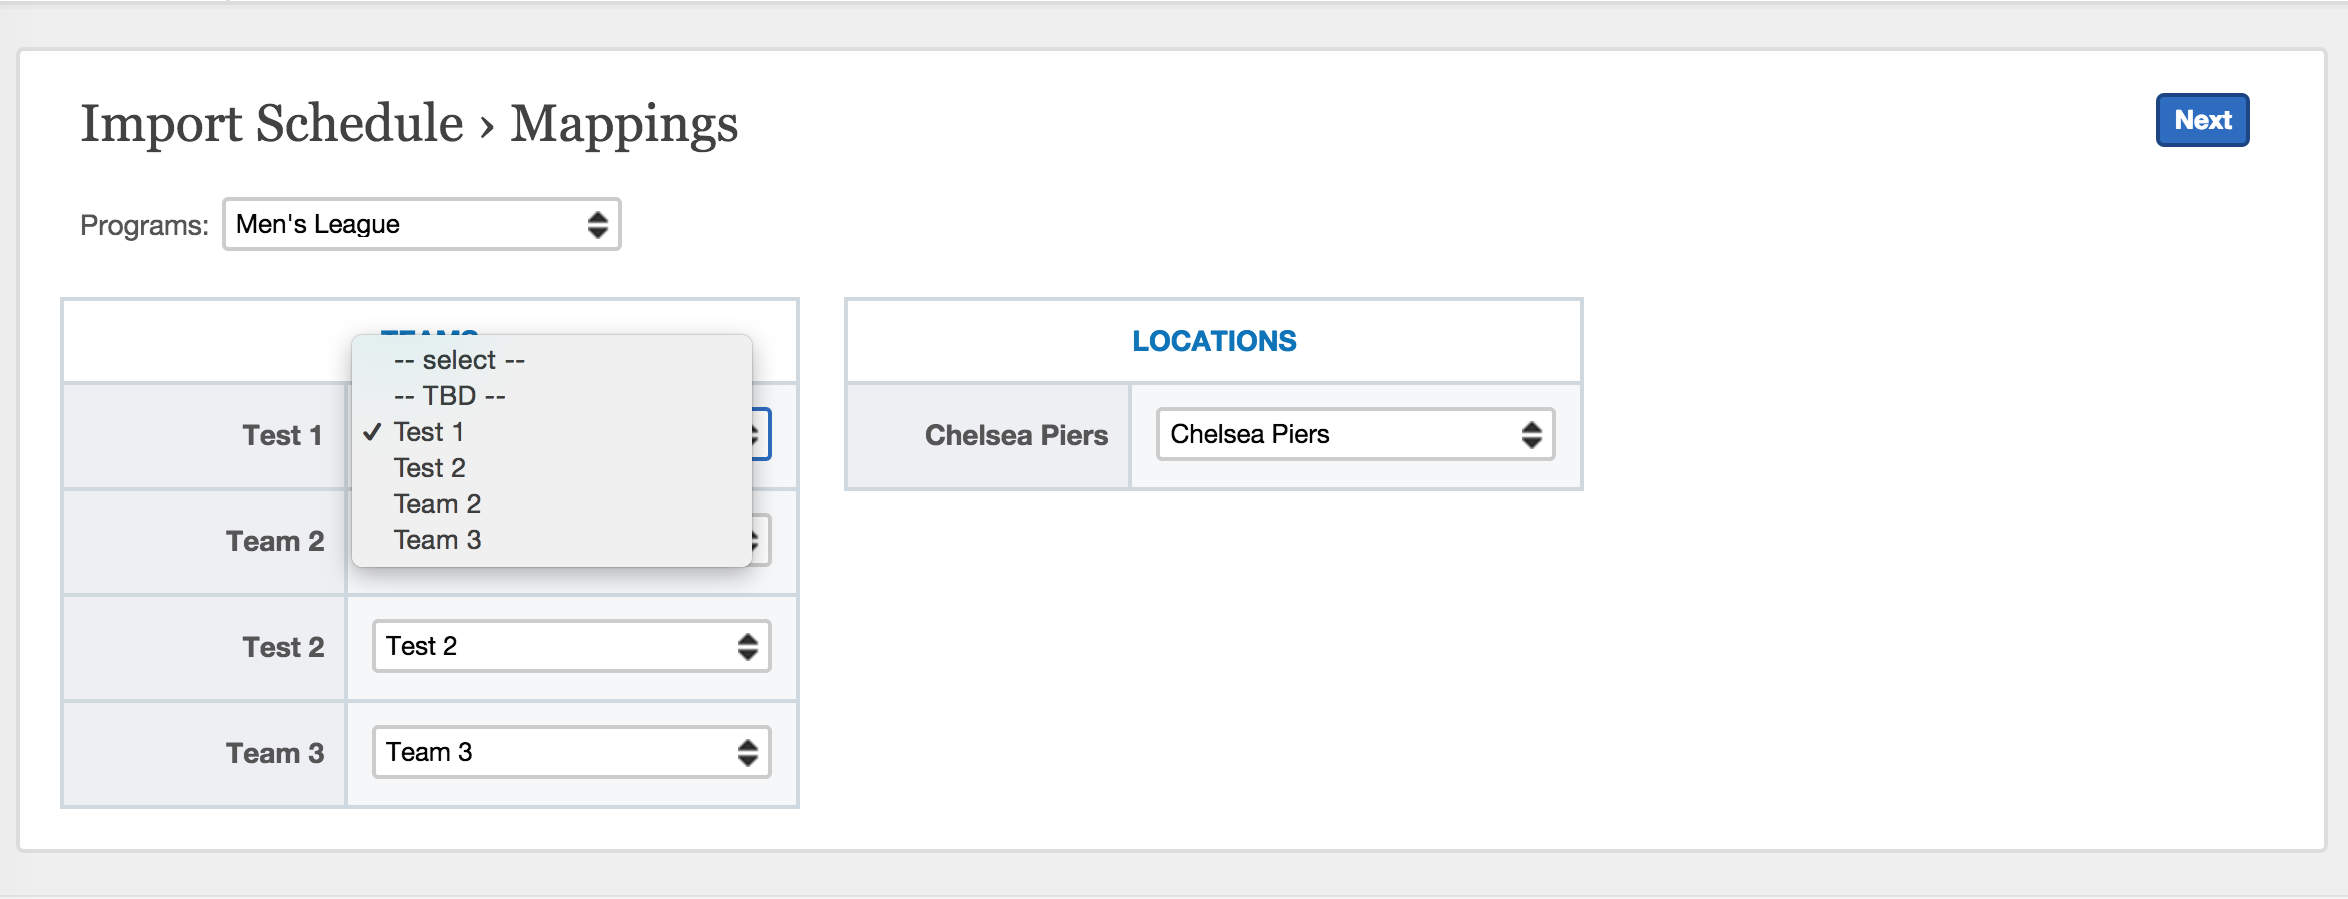The width and height of the screenshot is (2348, 899).
Task: Open the Programs Men's League dropdown
Action: pos(421,224)
